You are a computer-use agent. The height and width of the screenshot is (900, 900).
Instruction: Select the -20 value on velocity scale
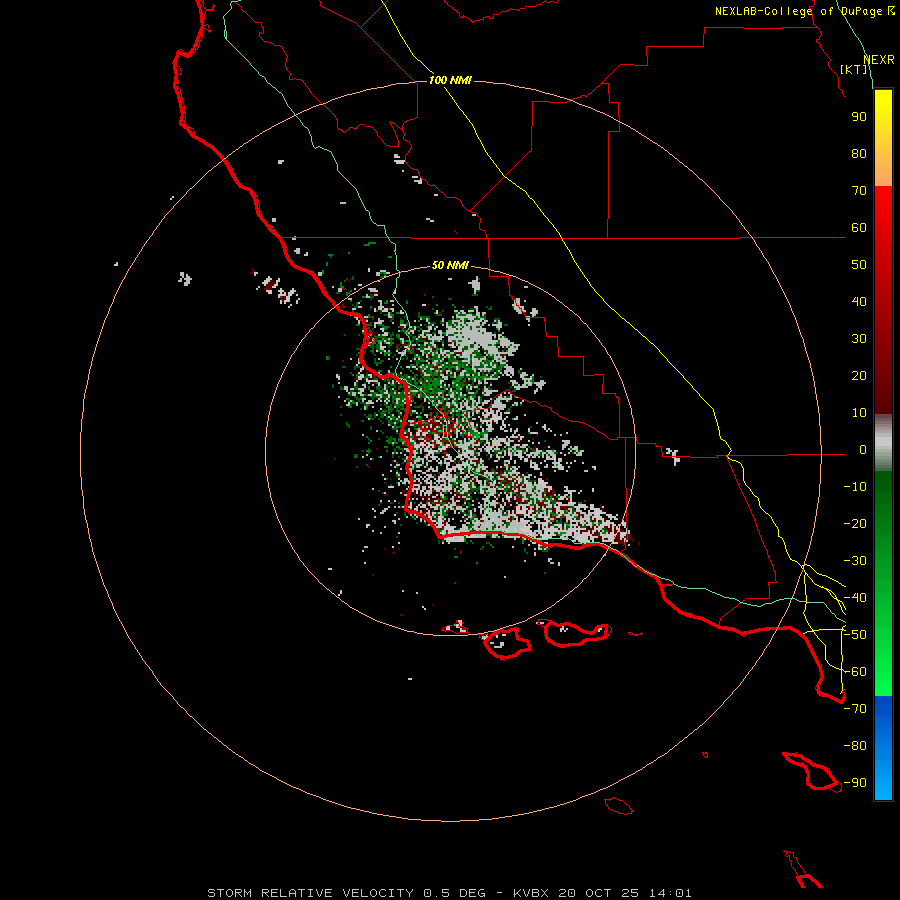coord(855,523)
